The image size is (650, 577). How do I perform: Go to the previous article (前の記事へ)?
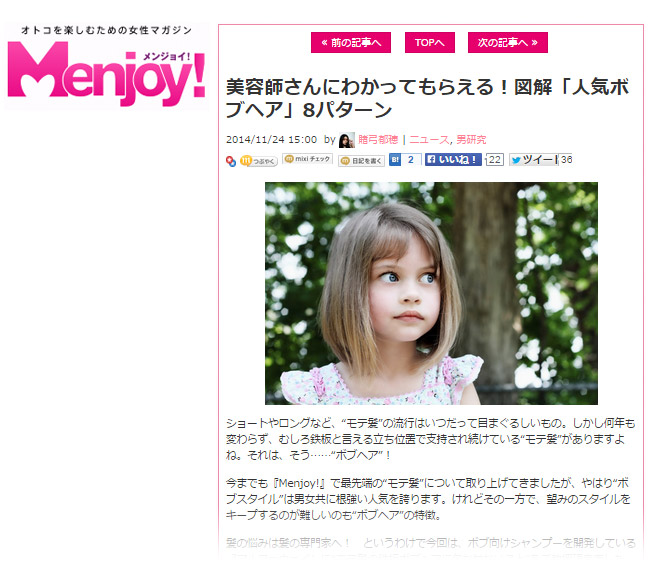[x=351, y=42]
